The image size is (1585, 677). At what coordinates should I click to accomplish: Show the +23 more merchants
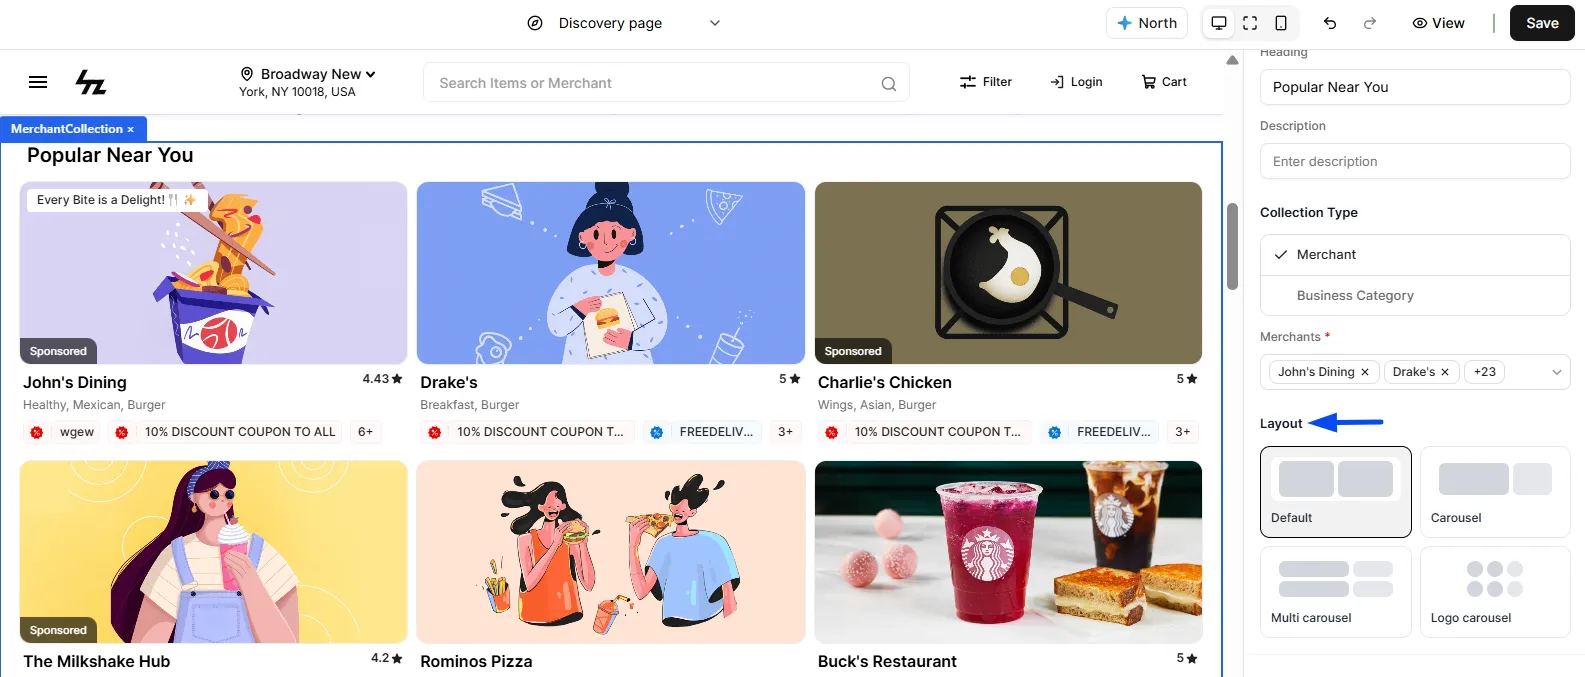pos(1485,372)
